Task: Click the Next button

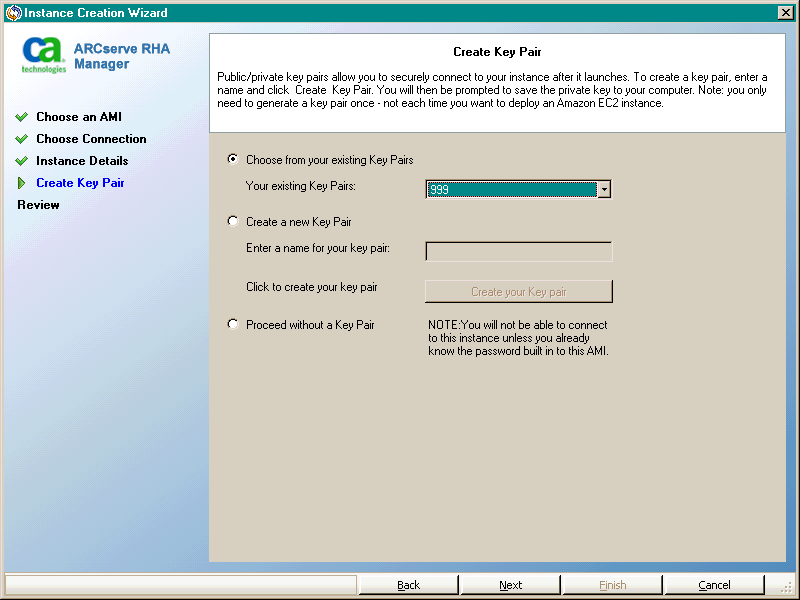Action: coord(510,585)
